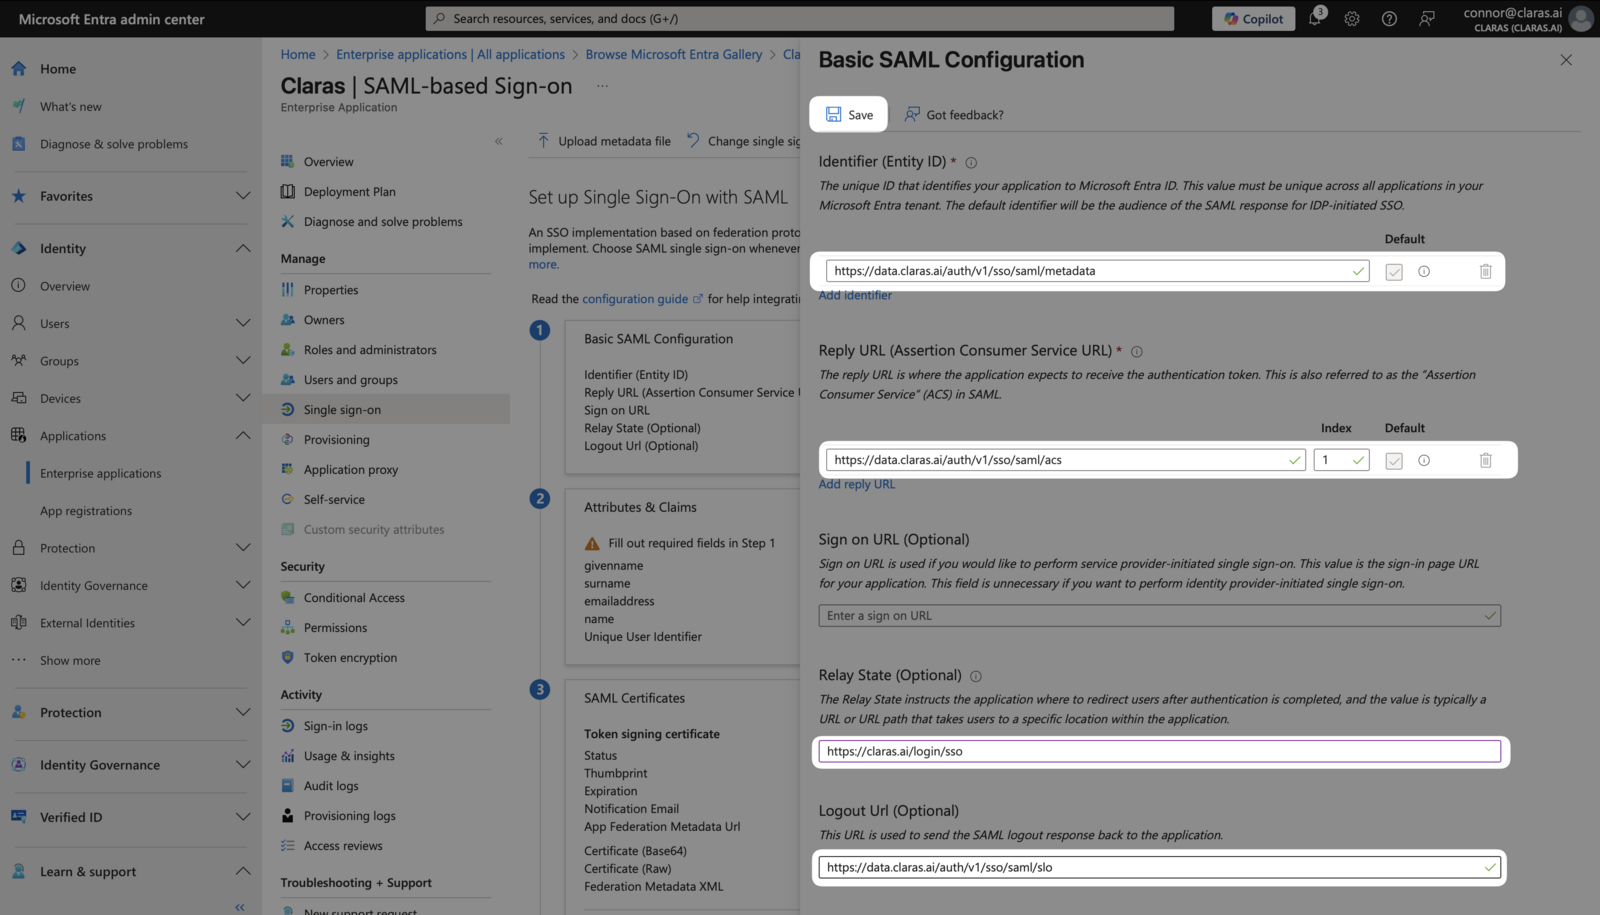Collapse Learn & support chevron
Screen dimensions: 1600x915
point(242,871)
